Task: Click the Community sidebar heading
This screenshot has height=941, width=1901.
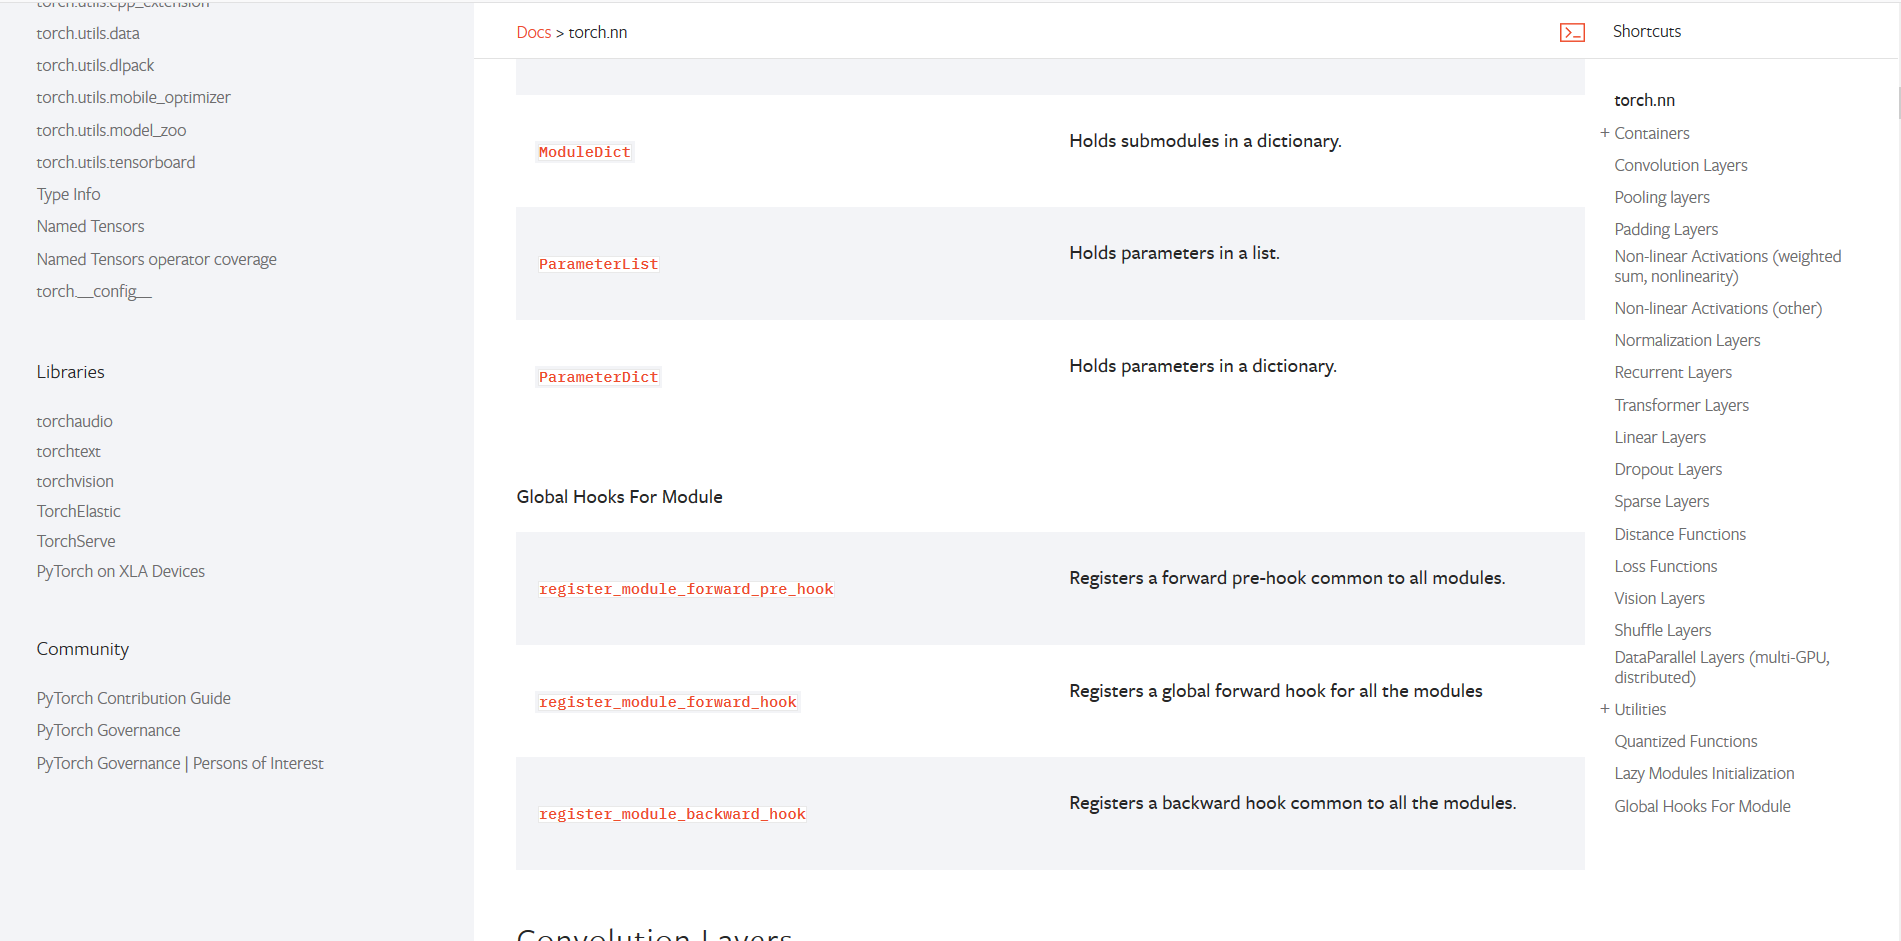Action: coord(82,649)
